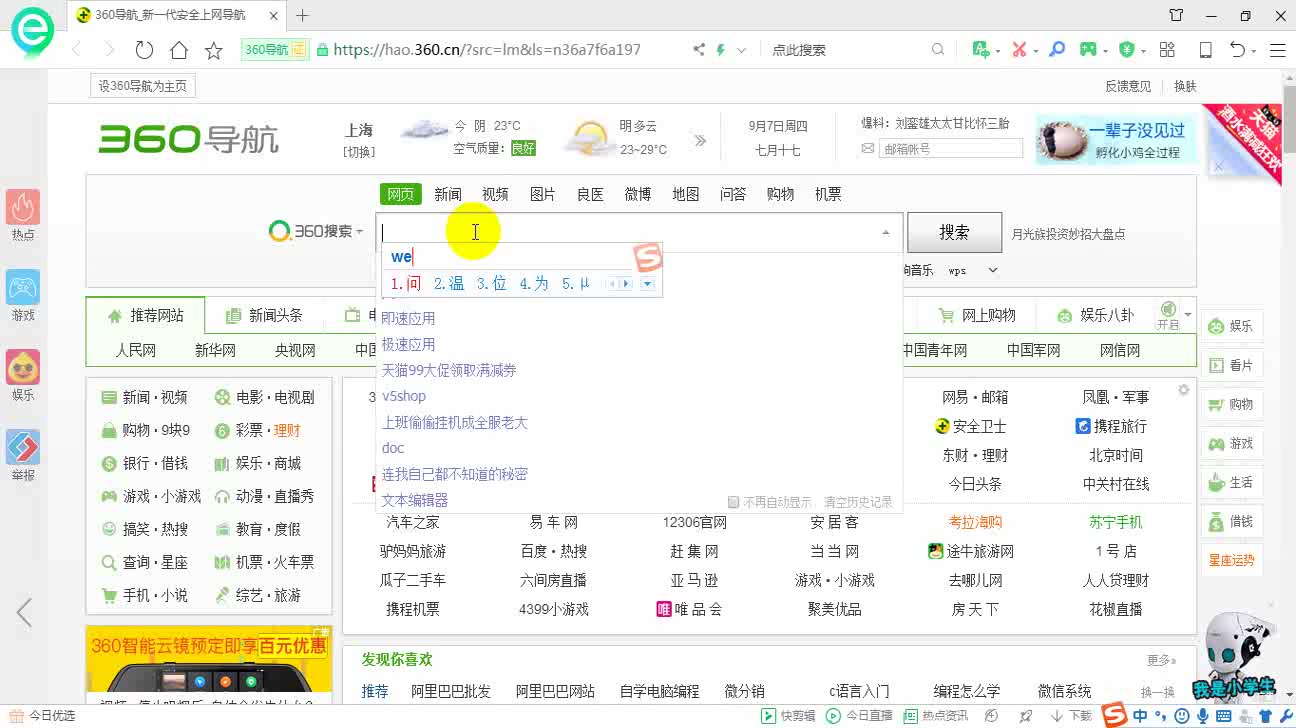The width and height of the screenshot is (1296, 728).
Task: Click the 搜索 search button
Action: coord(954,232)
